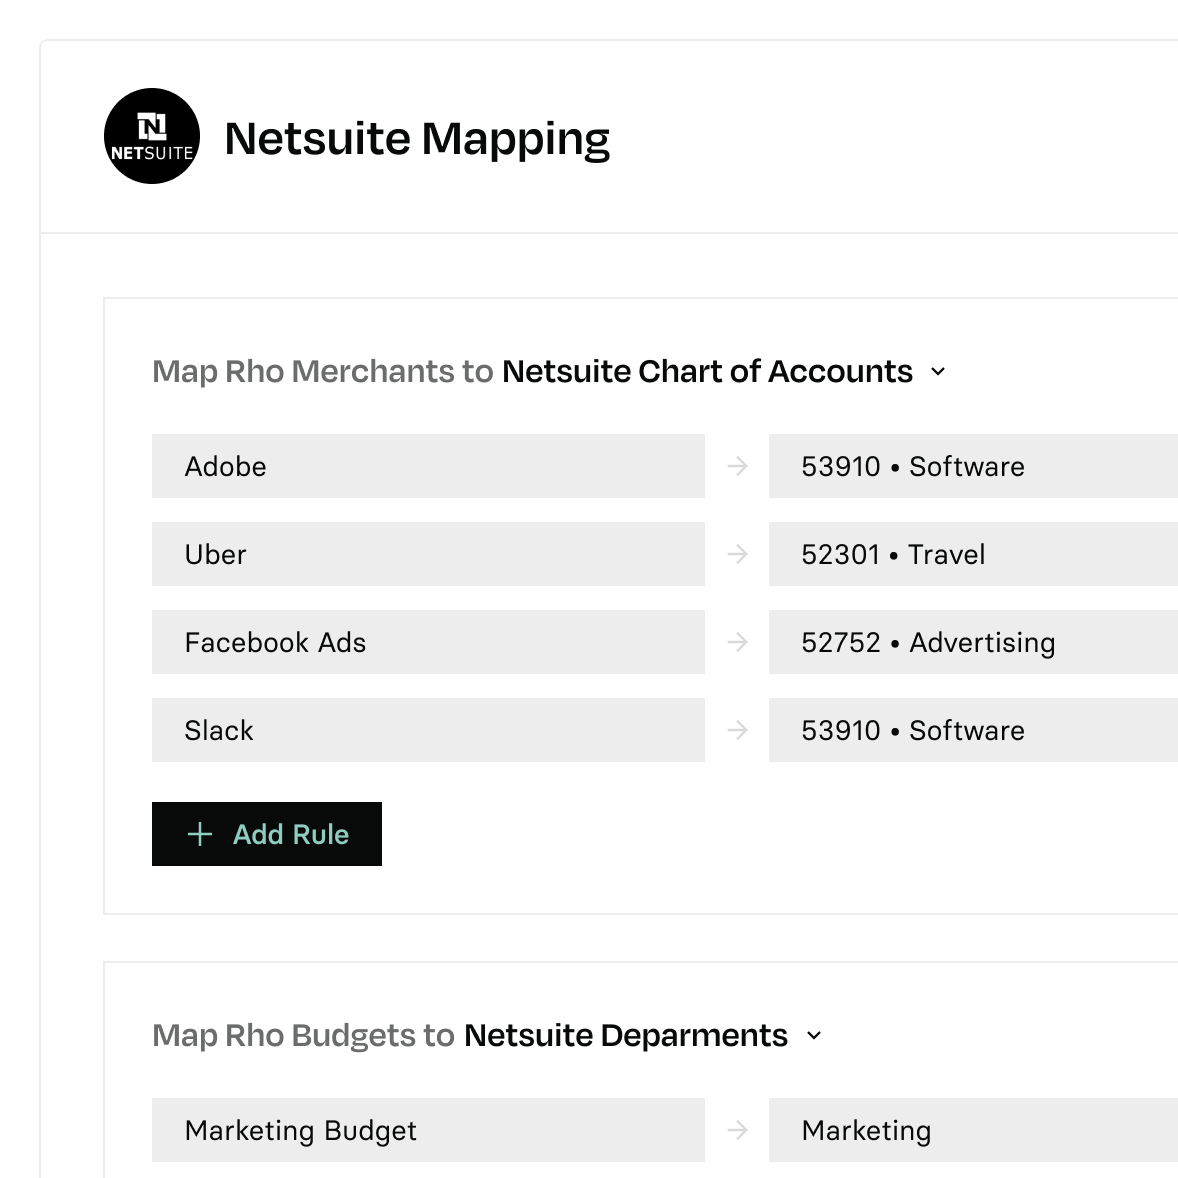Image resolution: width=1178 pixels, height=1178 pixels.
Task: Click the arrow icon in Marketing Budget row
Action: point(737,1130)
